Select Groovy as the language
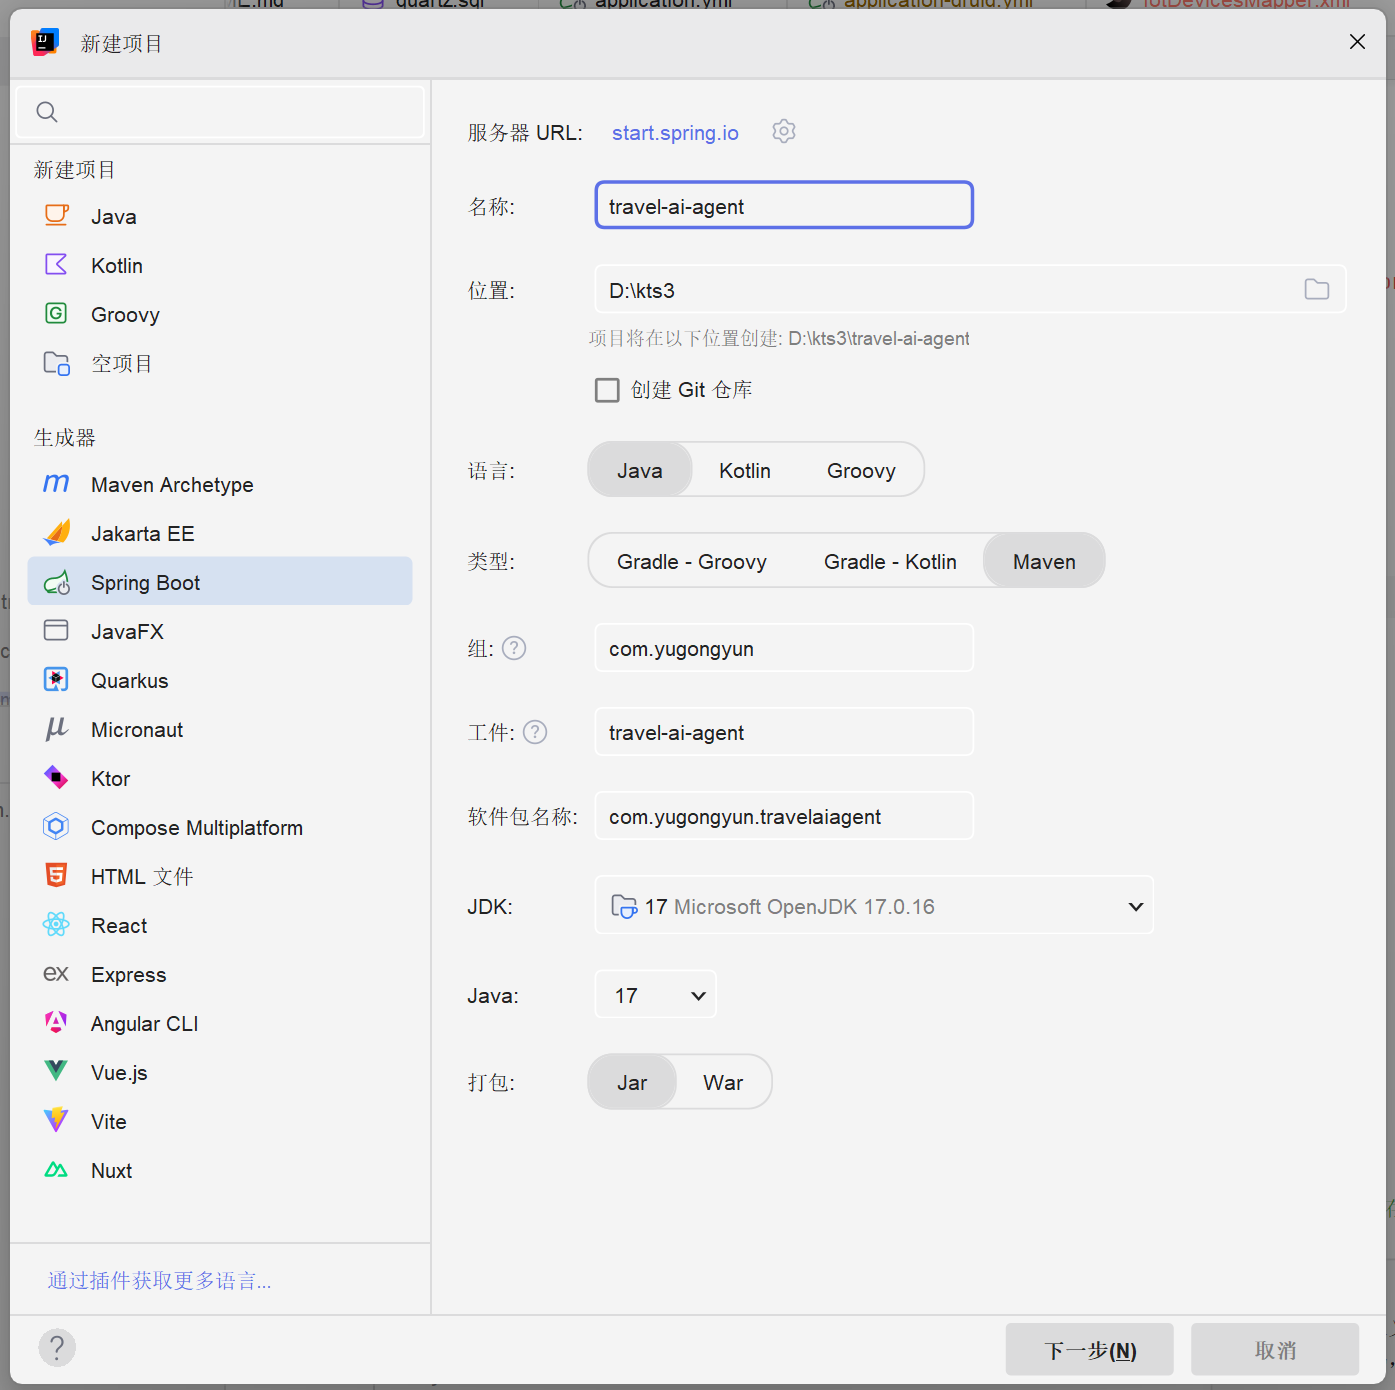1395x1390 pixels. (x=861, y=470)
